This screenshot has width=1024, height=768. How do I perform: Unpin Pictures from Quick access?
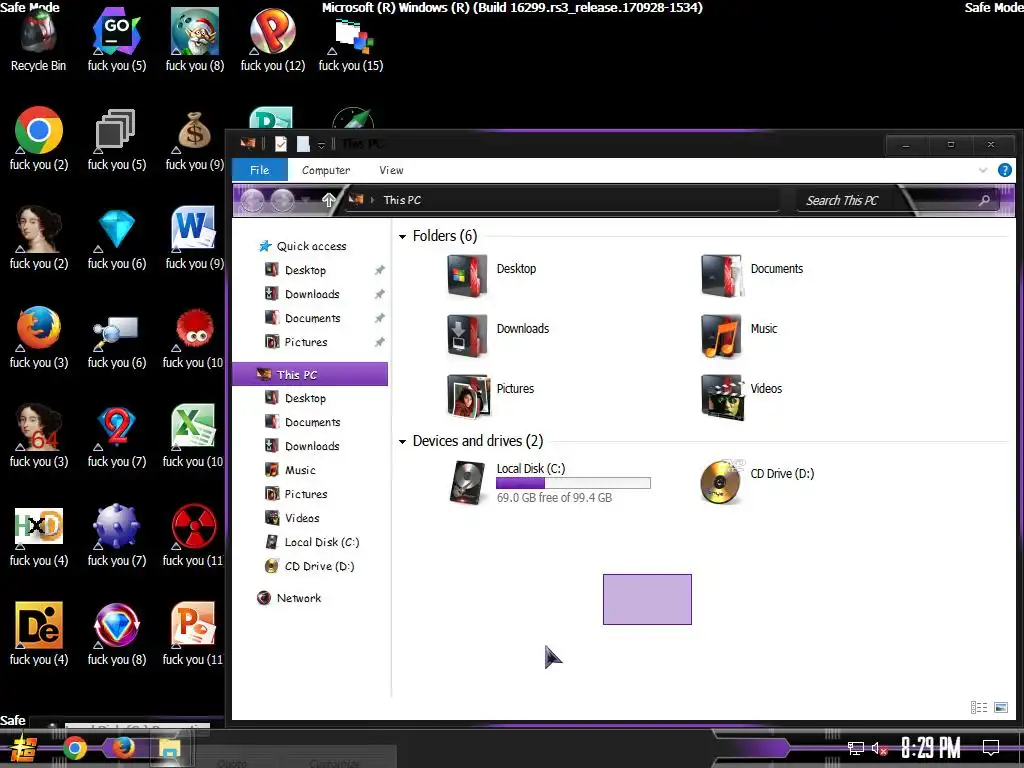click(379, 342)
